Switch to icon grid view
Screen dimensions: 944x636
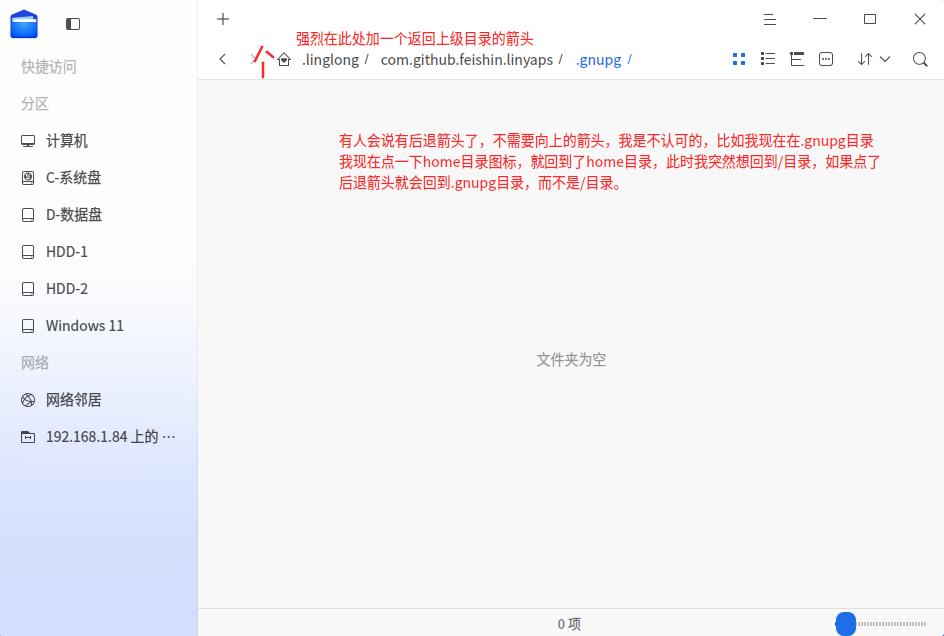click(x=739, y=59)
